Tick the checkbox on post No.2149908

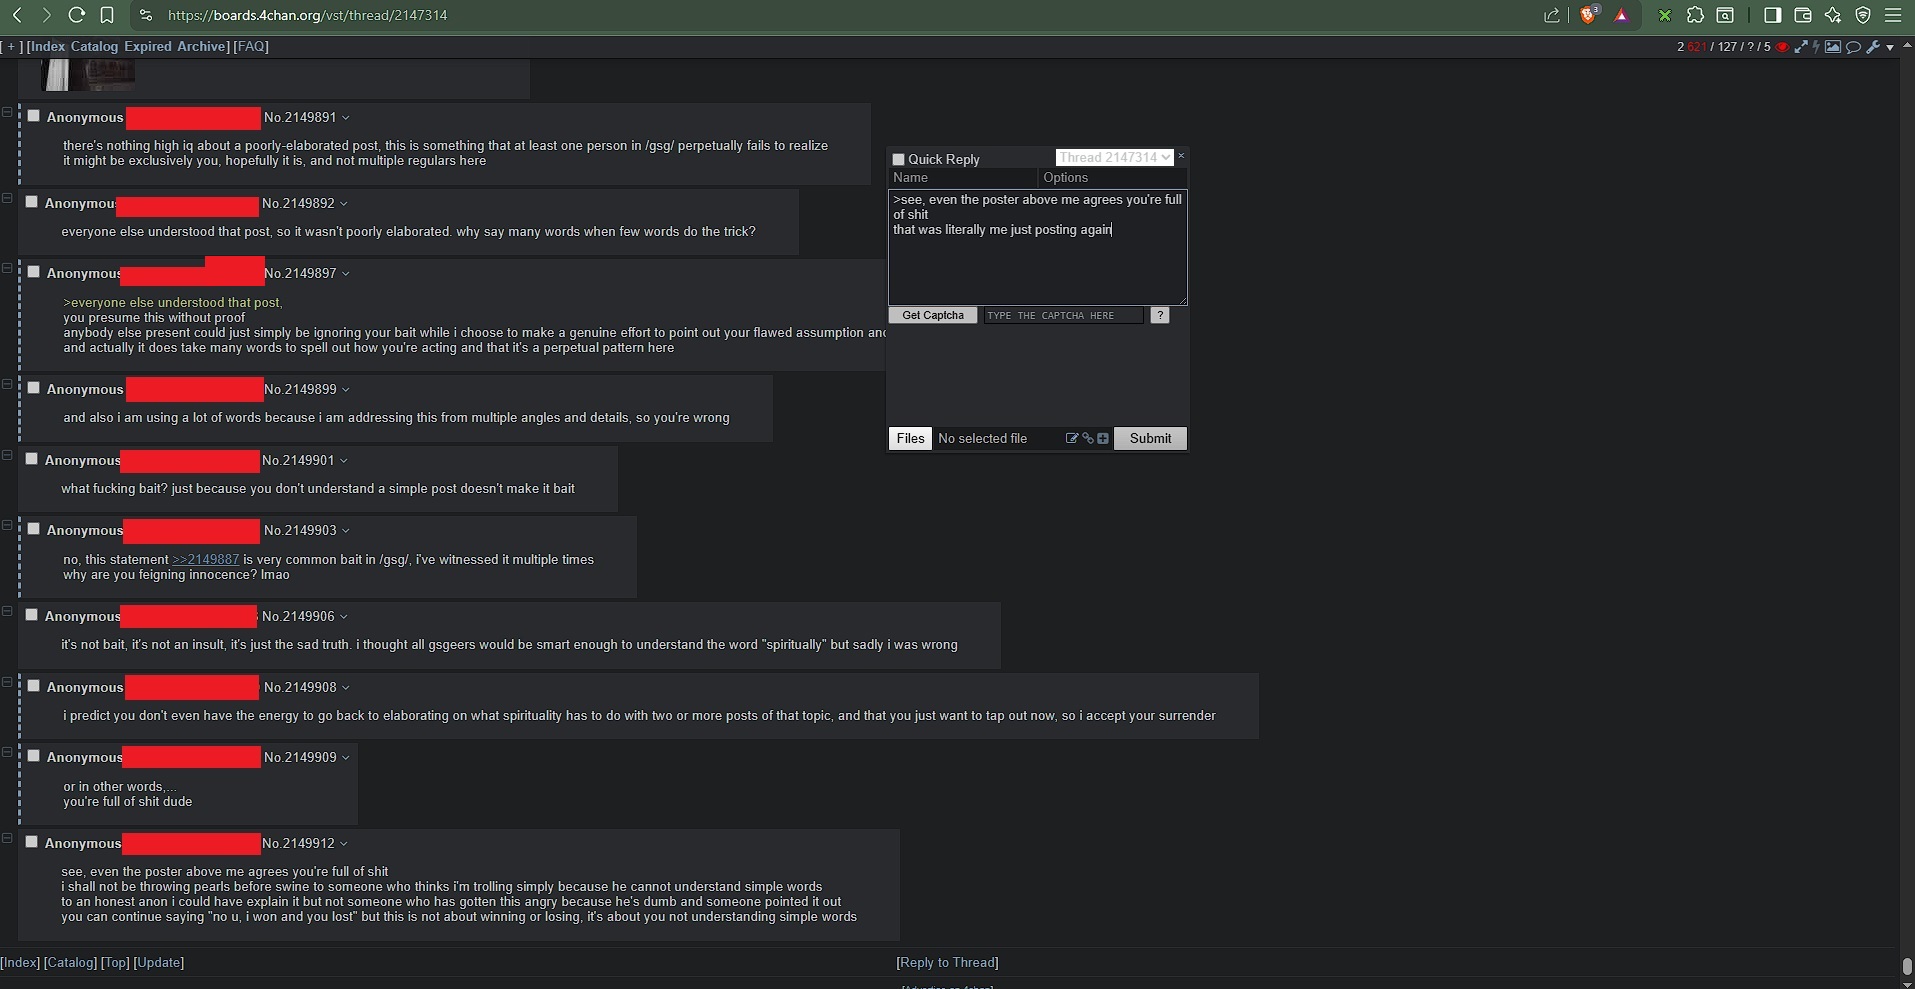pyautogui.click(x=33, y=686)
